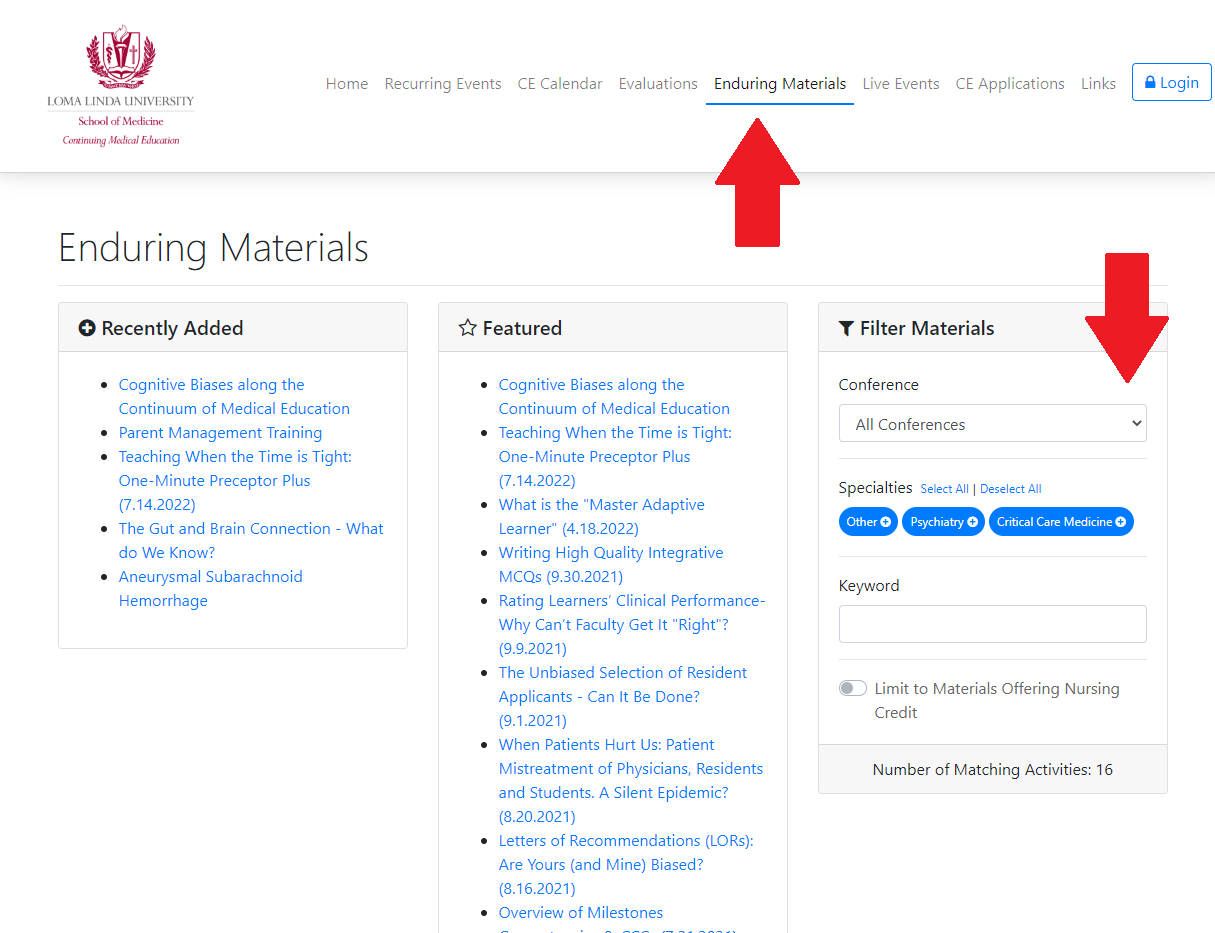Switch to the CE Calendar menu item
Screen dimensions: 1215x933
point(560,84)
